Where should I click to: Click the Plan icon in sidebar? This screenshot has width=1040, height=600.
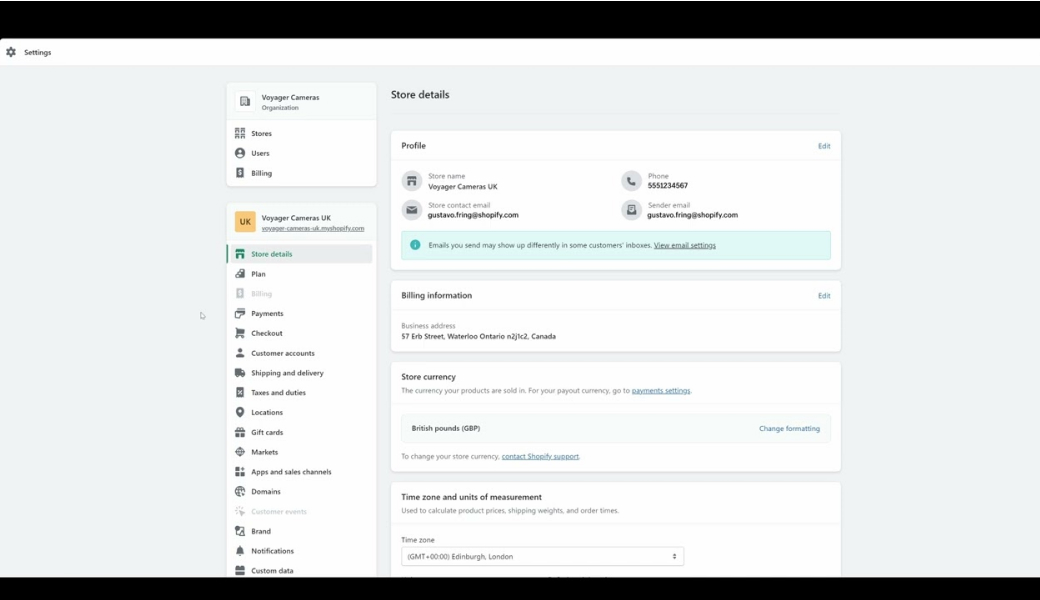pyautogui.click(x=240, y=274)
